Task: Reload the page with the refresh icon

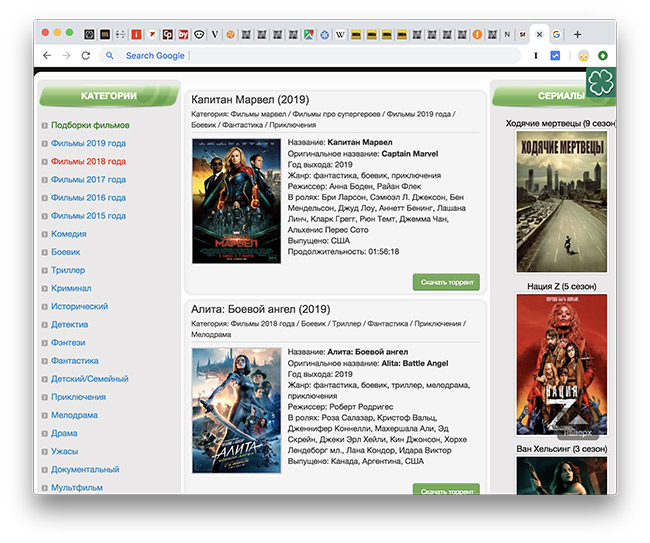Action: (x=85, y=56)
